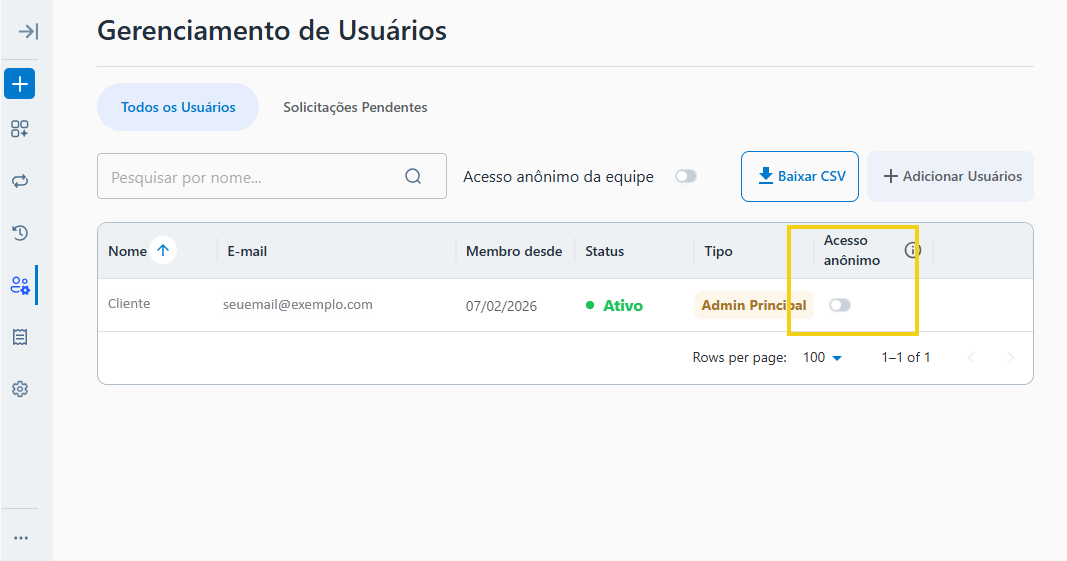Open the settings gear sidebar icon

[x=20, y=389]
